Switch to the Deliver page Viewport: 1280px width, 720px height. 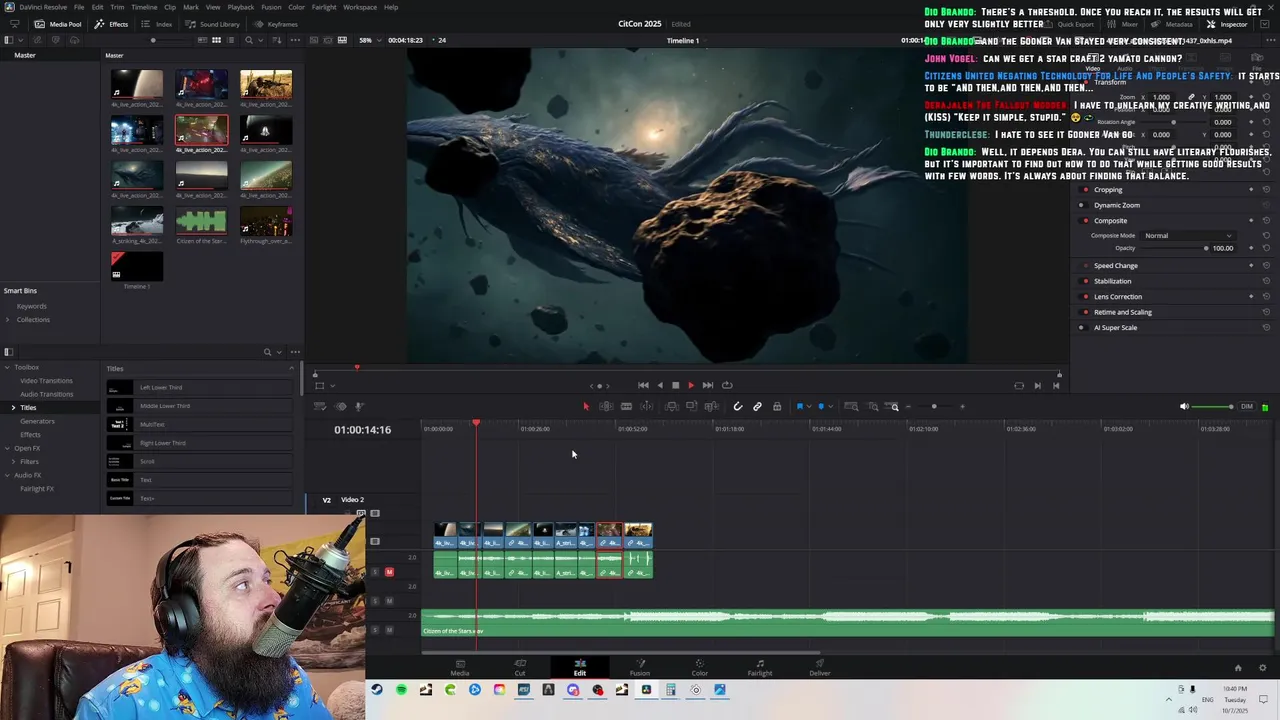[820, 667]
